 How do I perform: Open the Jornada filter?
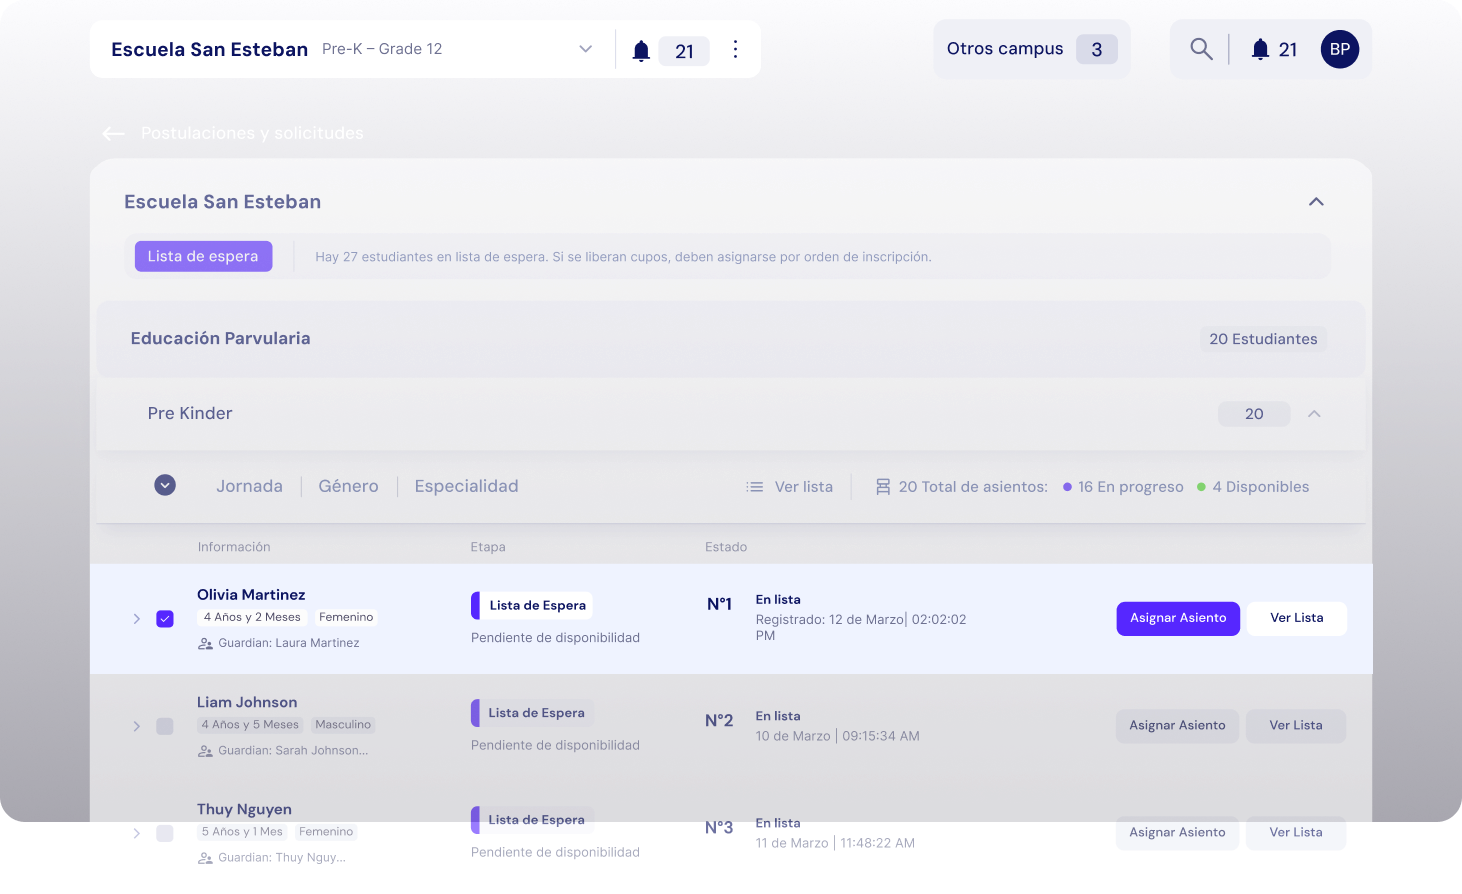(x=249, y=486)
